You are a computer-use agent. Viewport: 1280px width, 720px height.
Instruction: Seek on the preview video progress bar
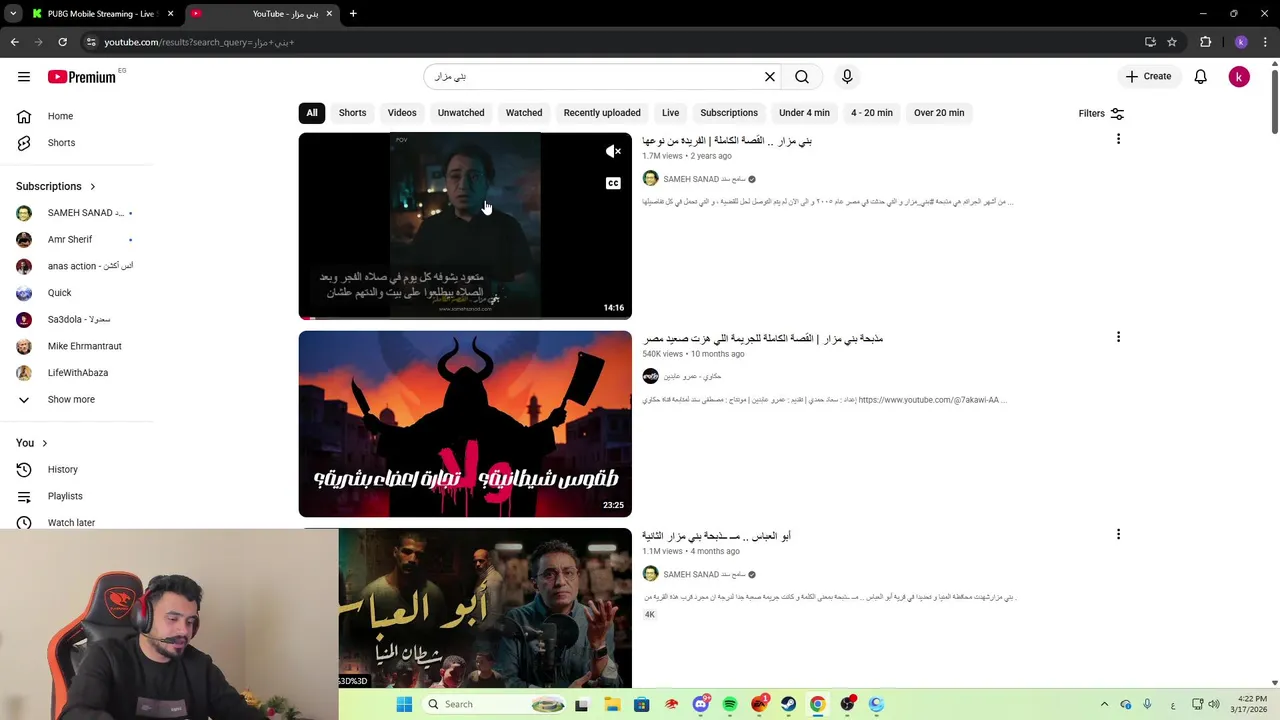[465, 318]
